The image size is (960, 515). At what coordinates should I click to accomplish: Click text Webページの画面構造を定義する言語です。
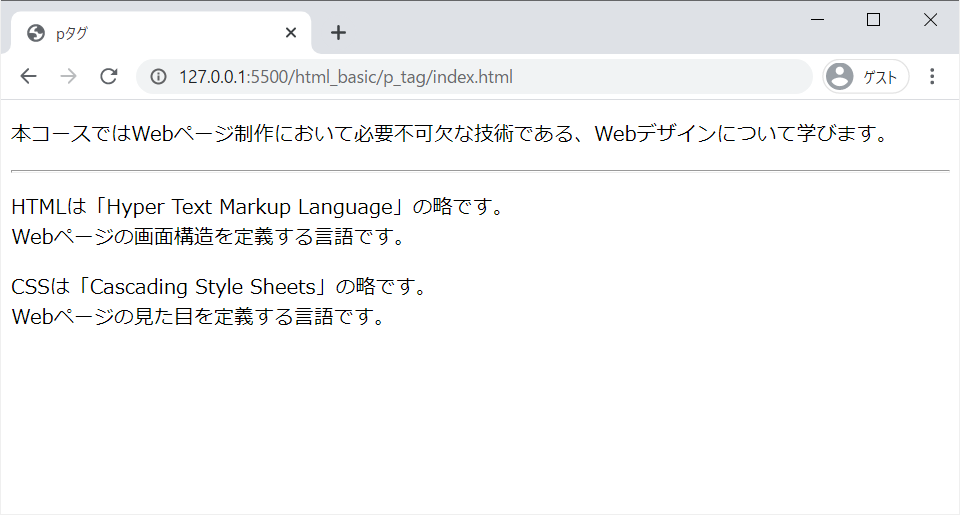[x=209, y=236]
